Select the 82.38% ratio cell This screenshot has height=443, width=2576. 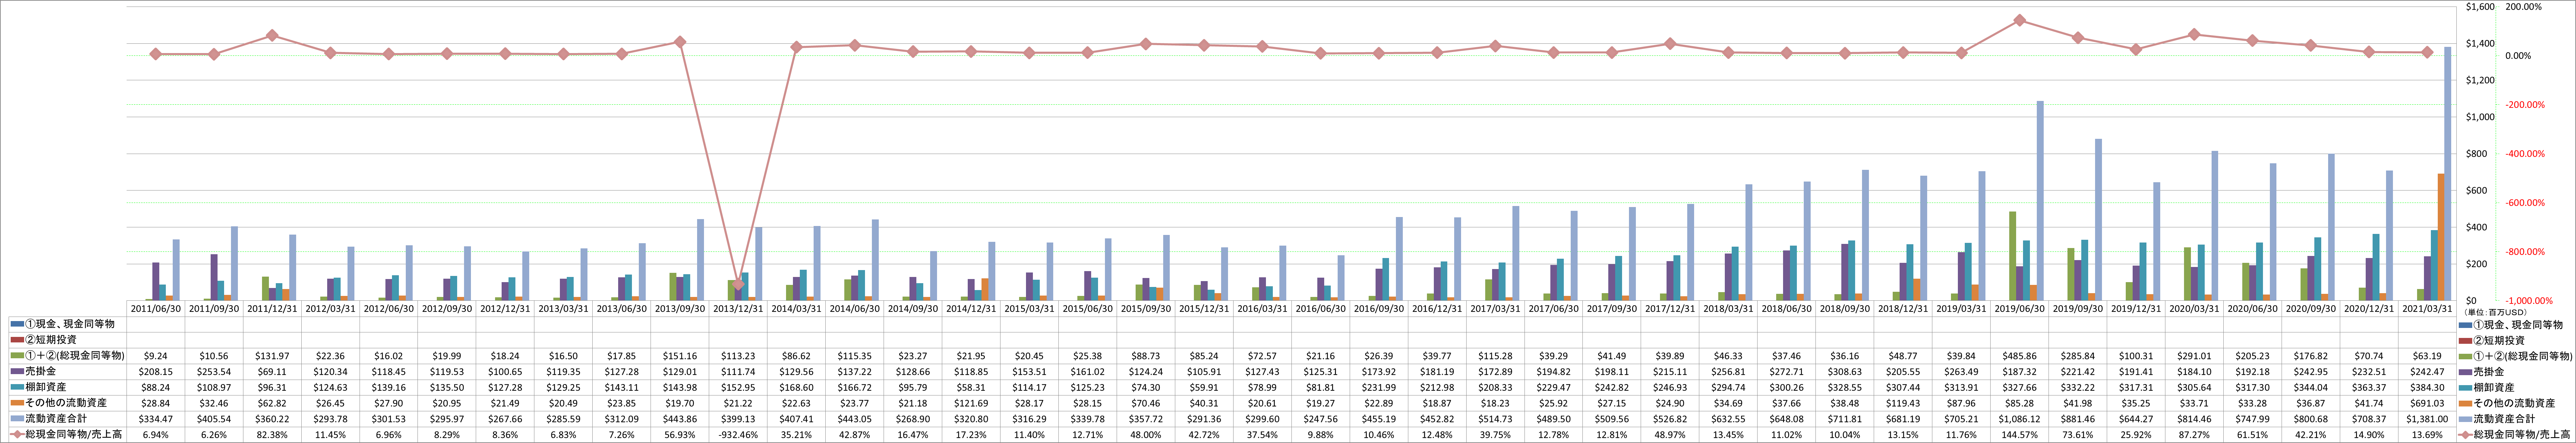272,435
